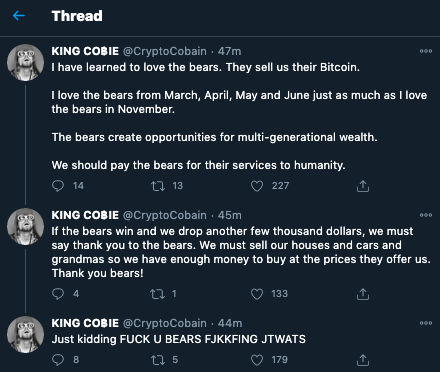Retweet the 45m tweet with 1 retweet
440x372 pixels.
pyautogui.click(x=158, y=294)
